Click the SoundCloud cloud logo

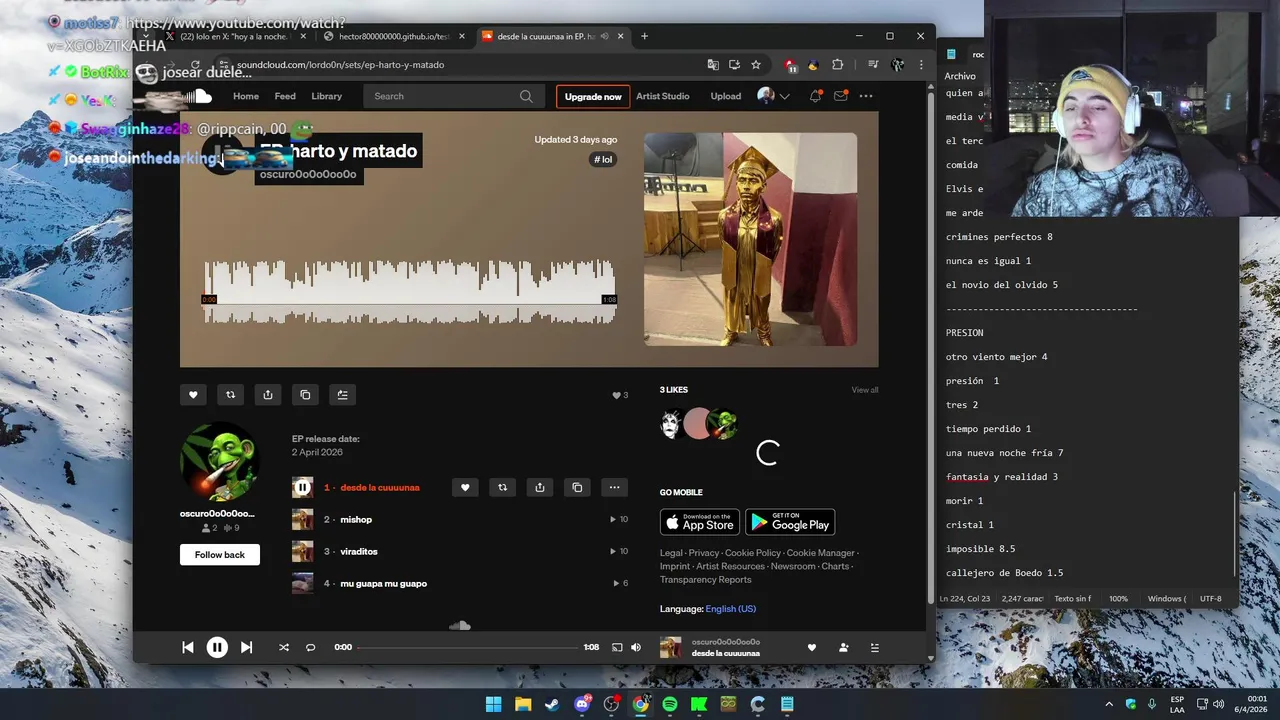[196, 96]
